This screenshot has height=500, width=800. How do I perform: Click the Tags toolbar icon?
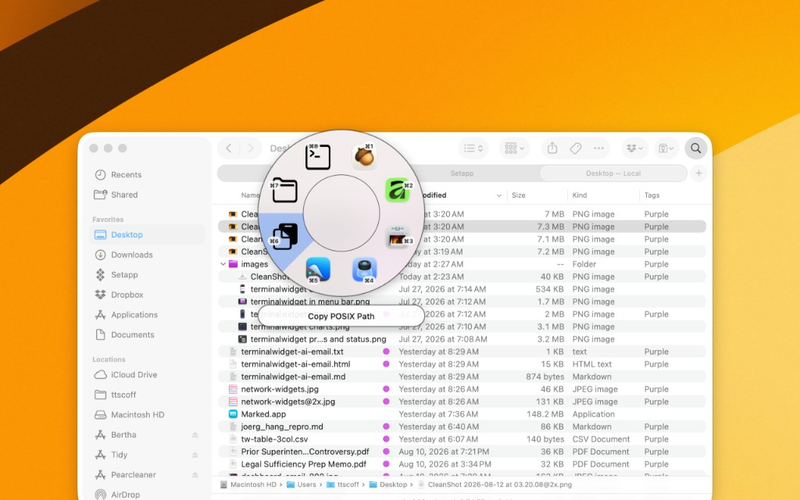coord(576,148)
